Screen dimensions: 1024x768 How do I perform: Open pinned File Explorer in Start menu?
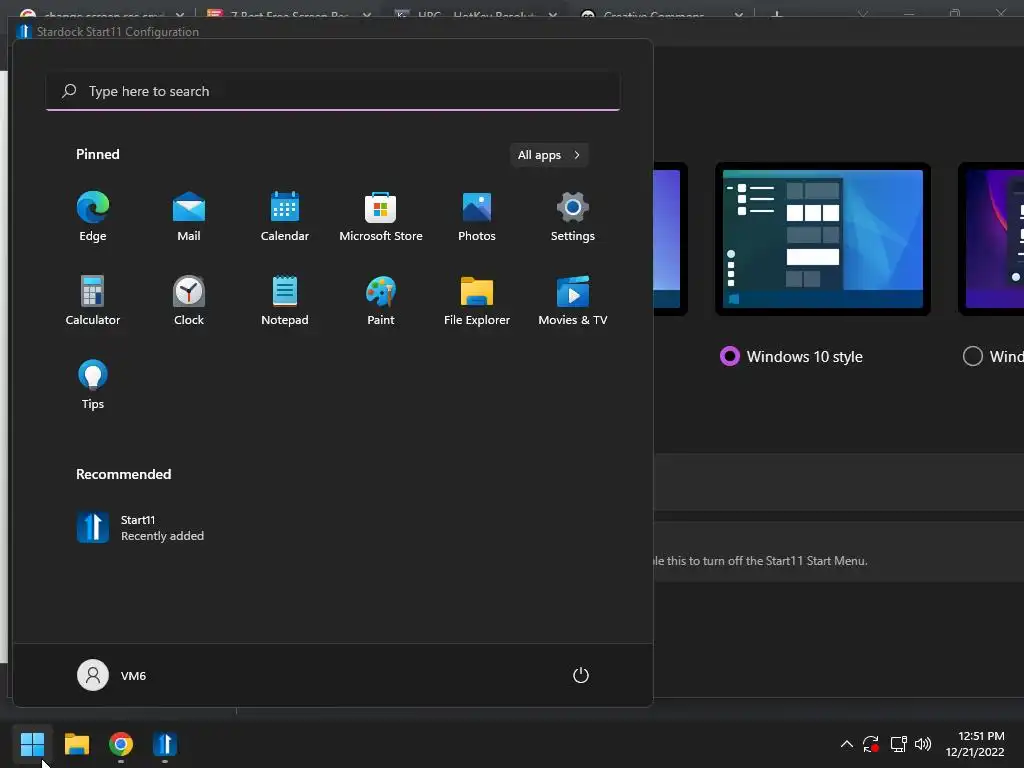[477, 300]
